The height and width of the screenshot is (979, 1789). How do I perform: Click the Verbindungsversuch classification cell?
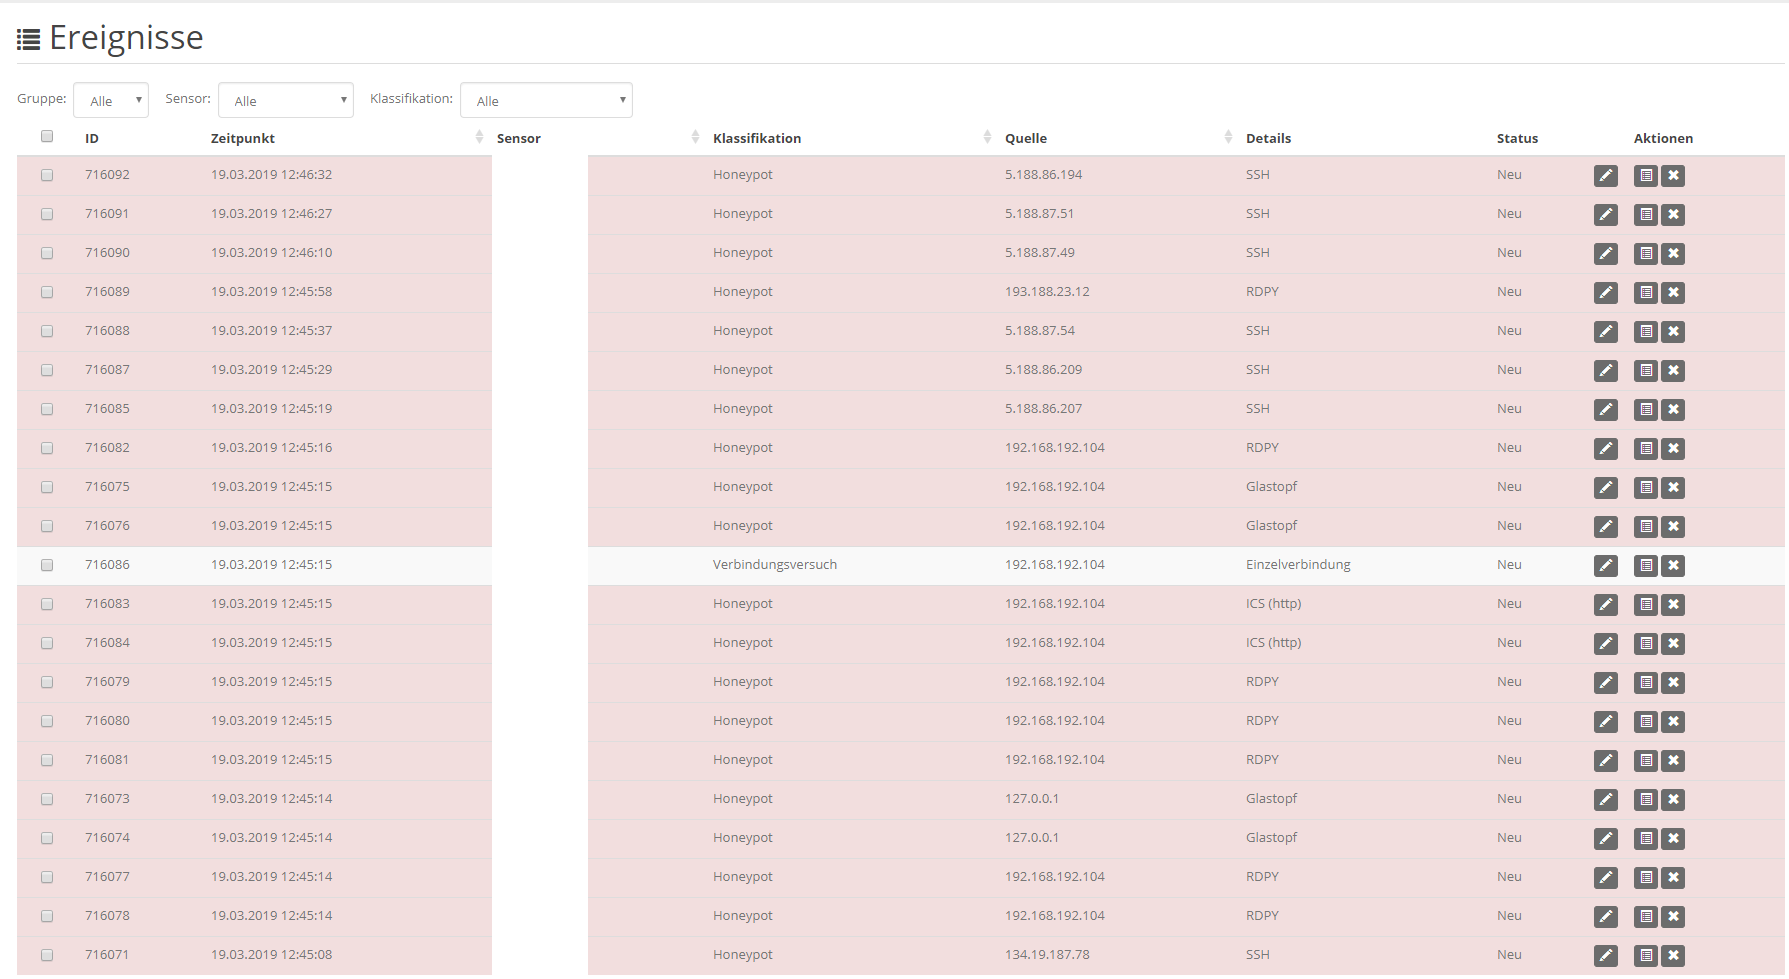coord(775,565)
